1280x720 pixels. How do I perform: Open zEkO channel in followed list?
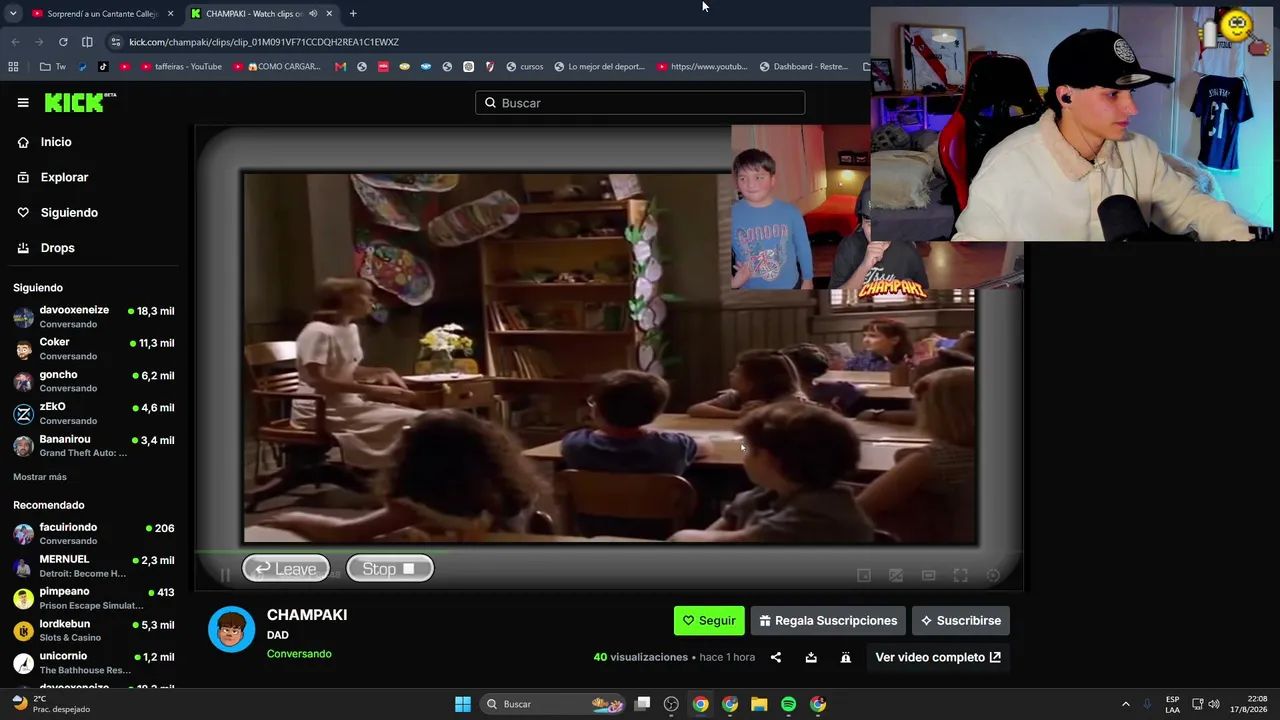coord(93,413)
